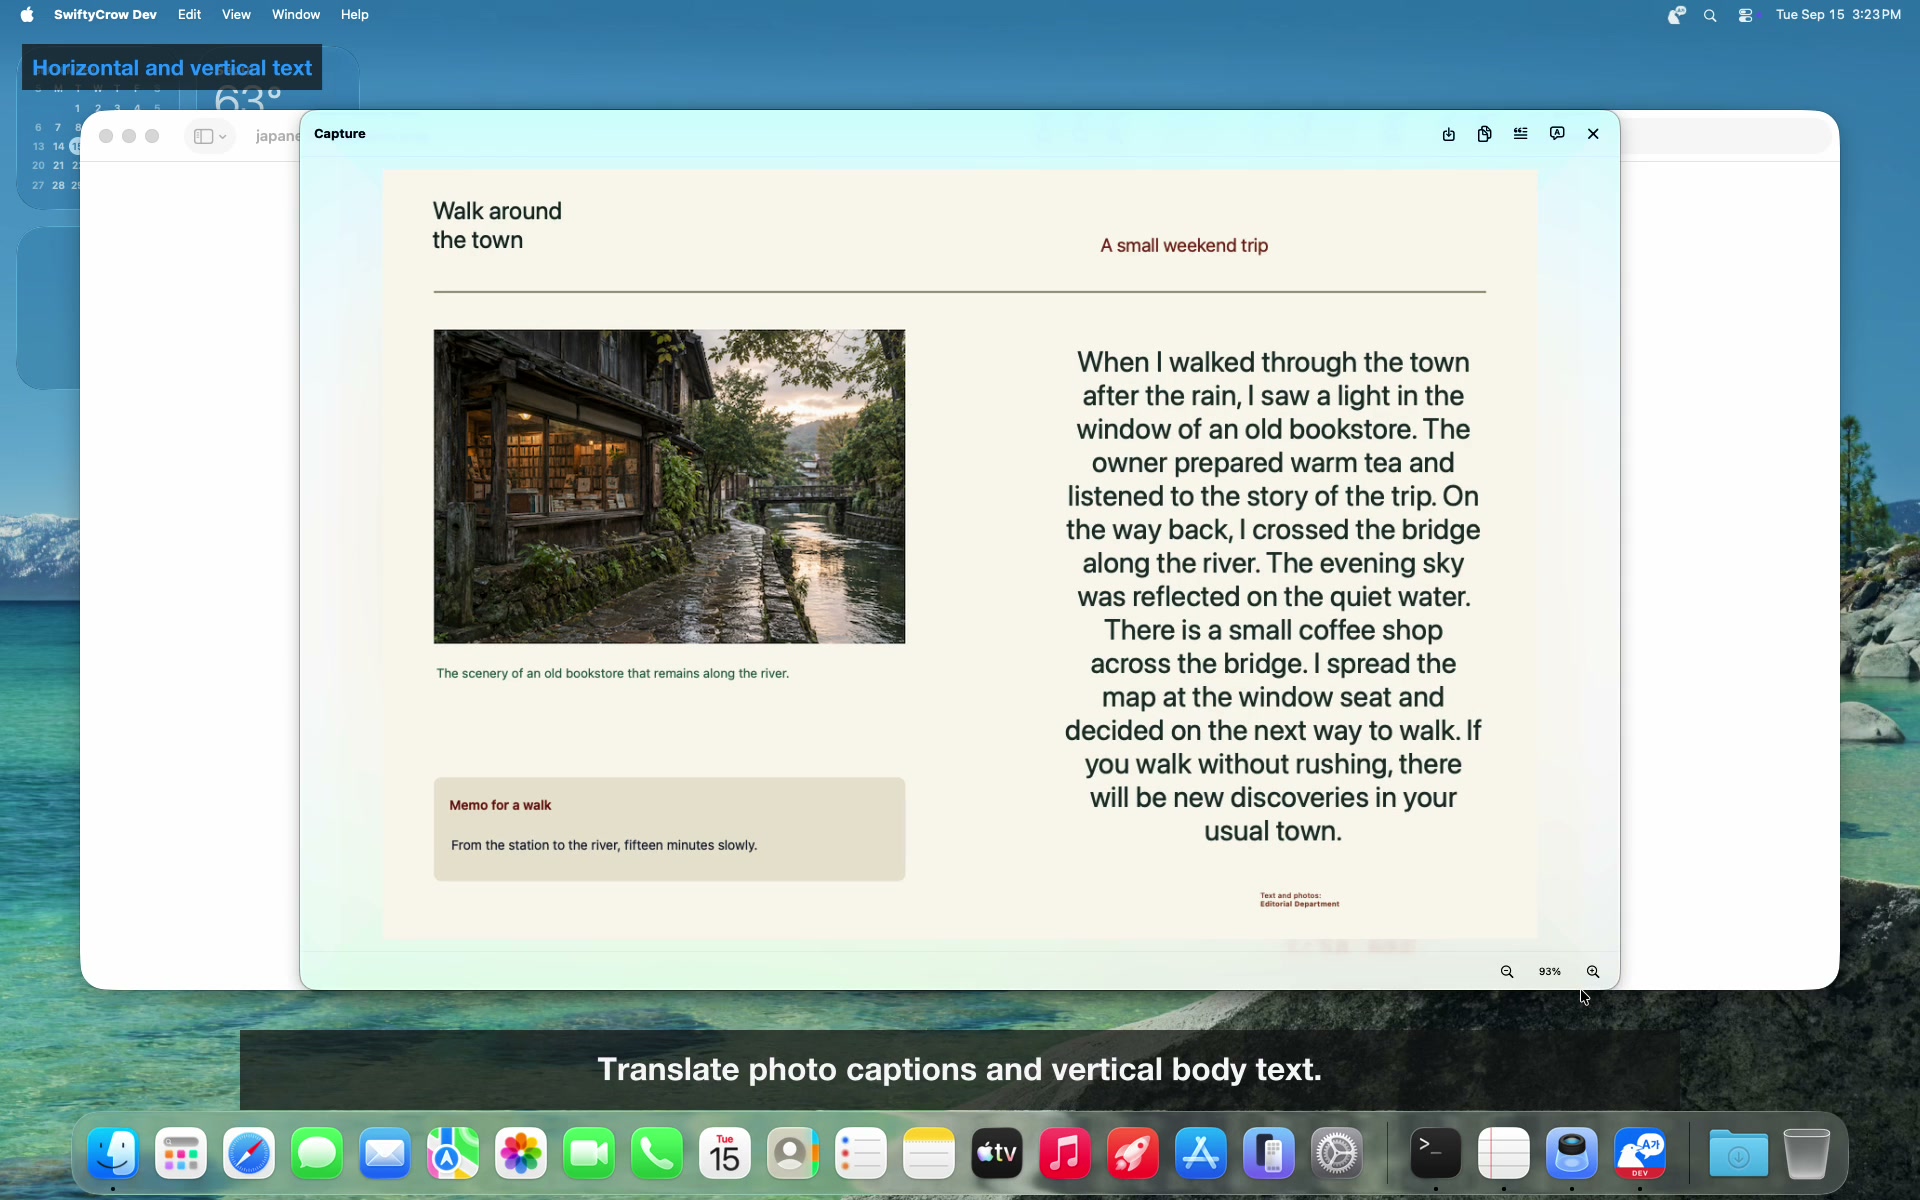Click the quote-lines text icon in Capture toolbar

(x=1521, y=134)
